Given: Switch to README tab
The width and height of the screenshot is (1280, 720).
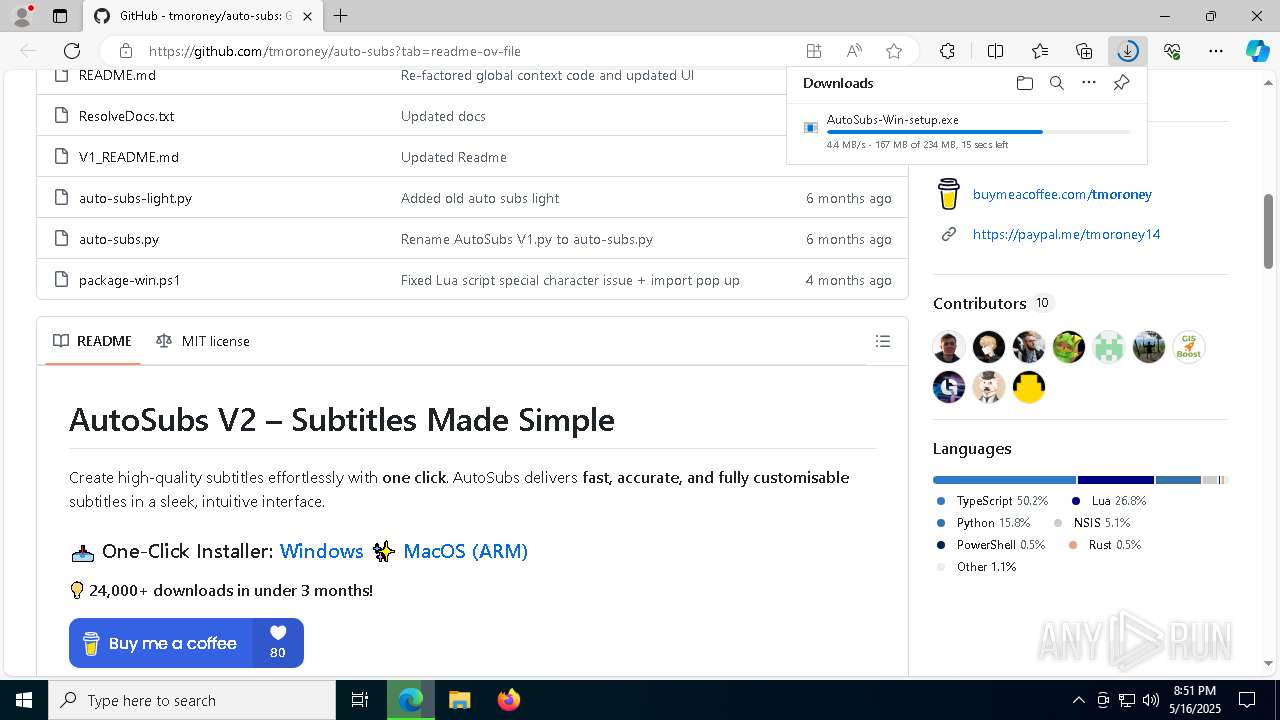Looking at the screenshot, I should (93, 341).
